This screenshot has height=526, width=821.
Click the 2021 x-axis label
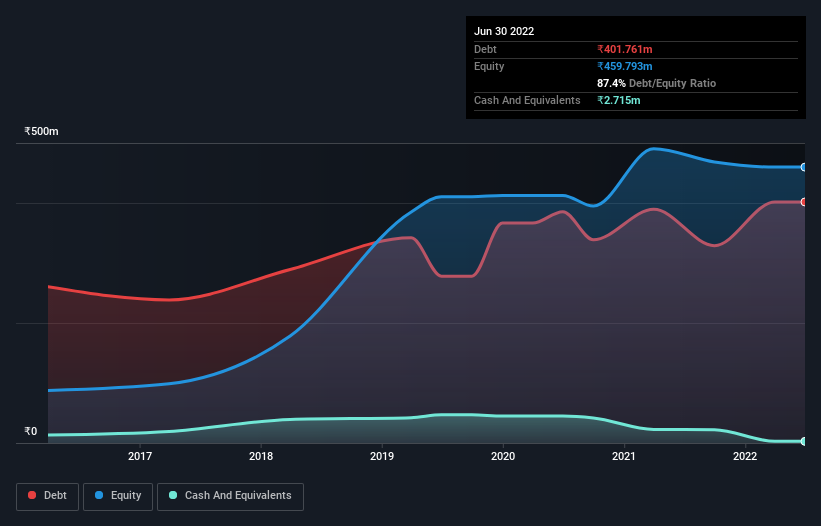624,456
